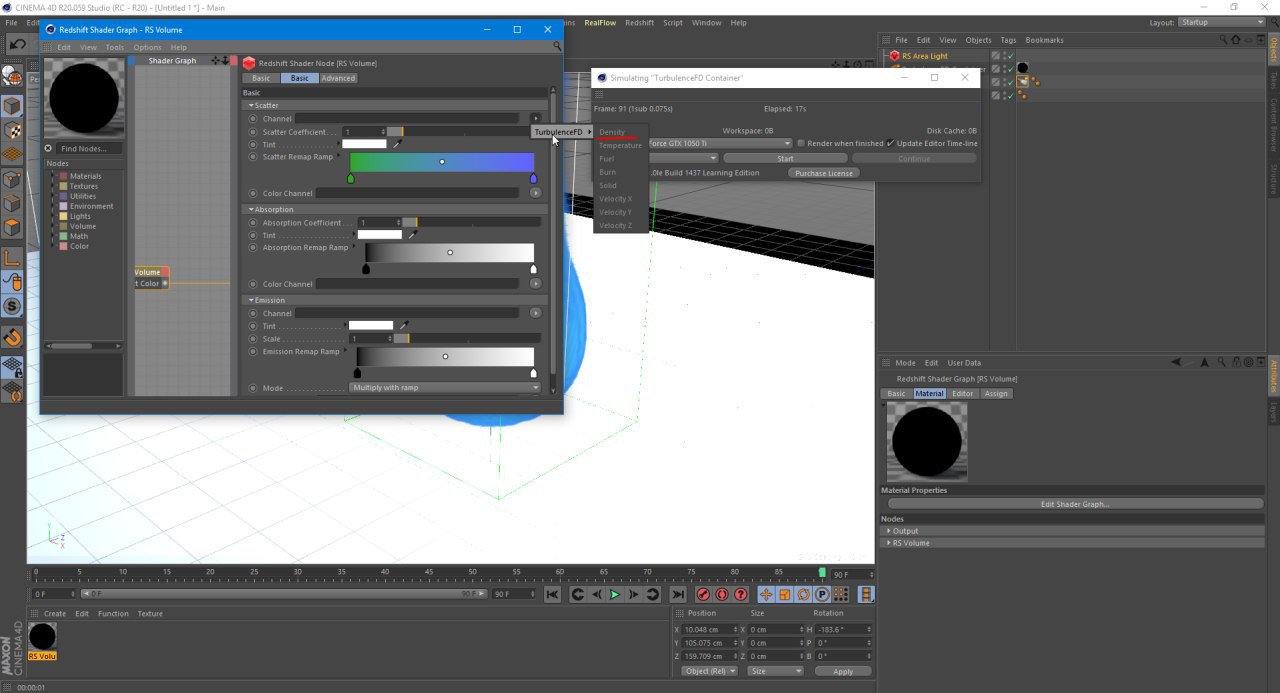Click the Emission Tint eyedropper icon

[x=404, y=326]
